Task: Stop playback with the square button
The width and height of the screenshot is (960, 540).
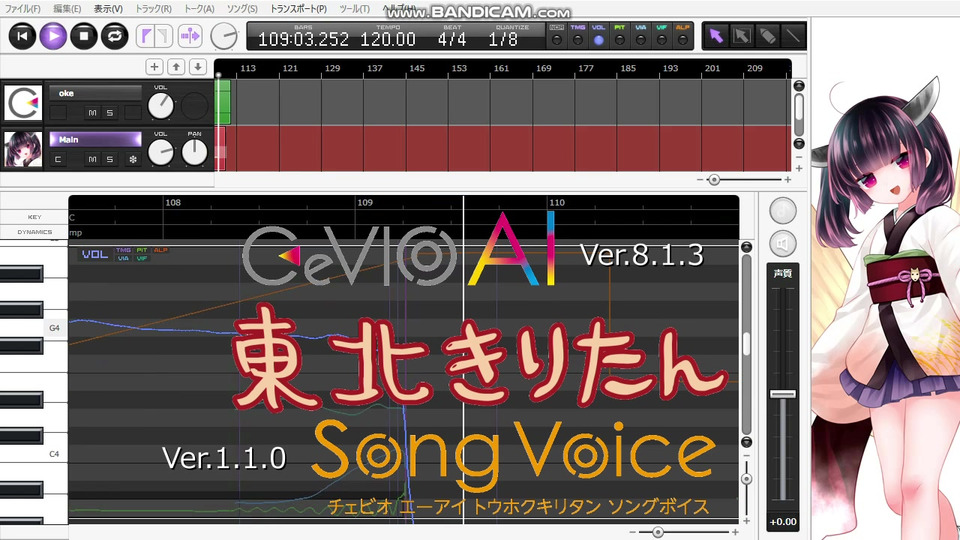Action: pos(84,36)
